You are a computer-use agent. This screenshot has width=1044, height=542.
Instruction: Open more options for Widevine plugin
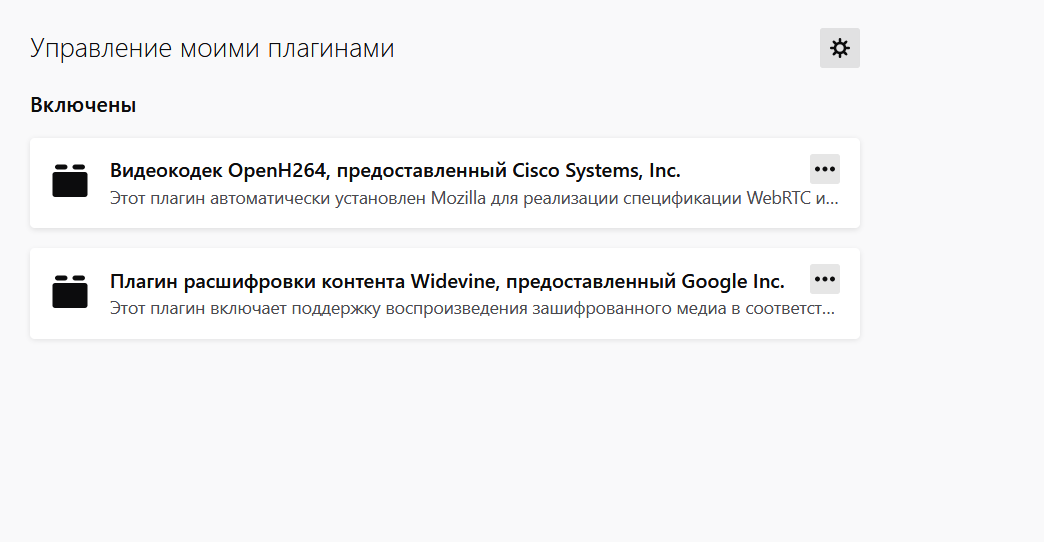coord(824,279)
